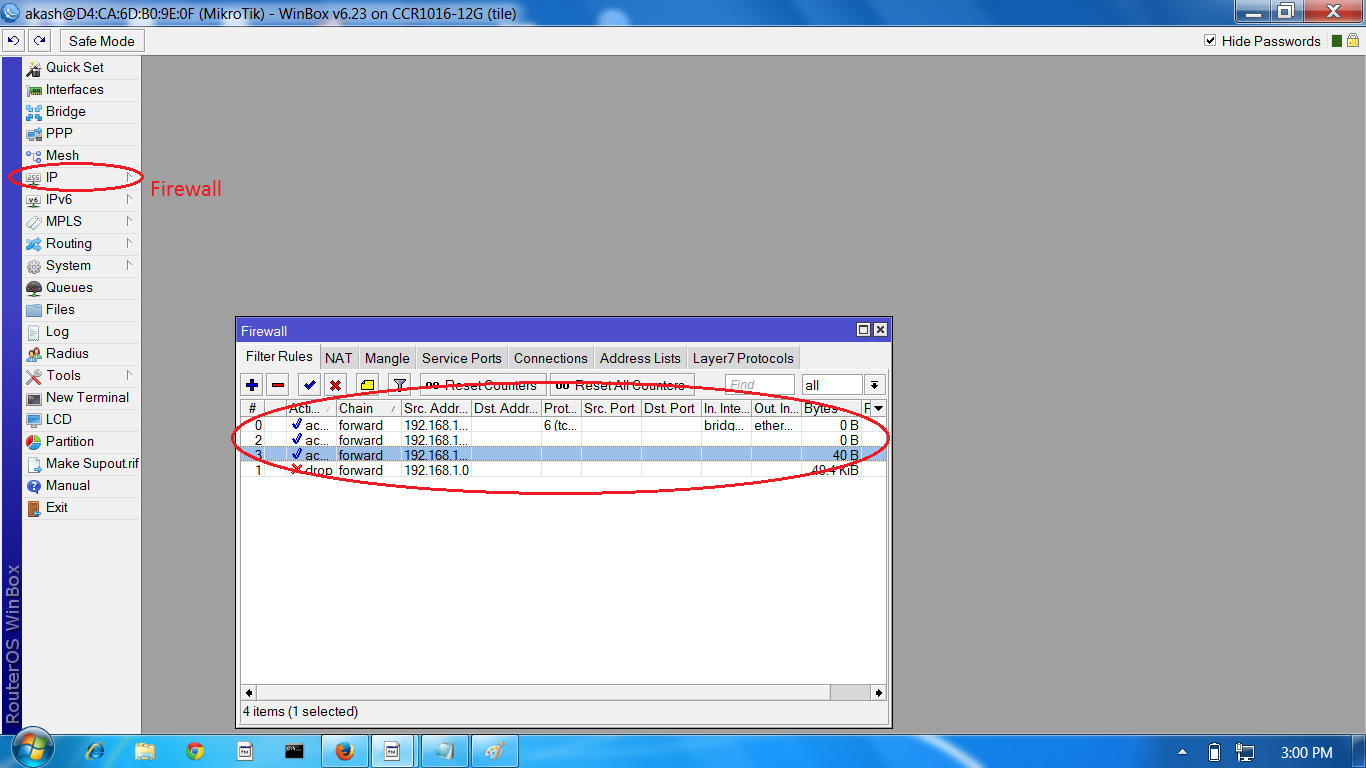This screenshot has width=1366, height=768.
Task: Enable selected rule with blue check icon
Action: pyautogui.click(x=309, y=385)
